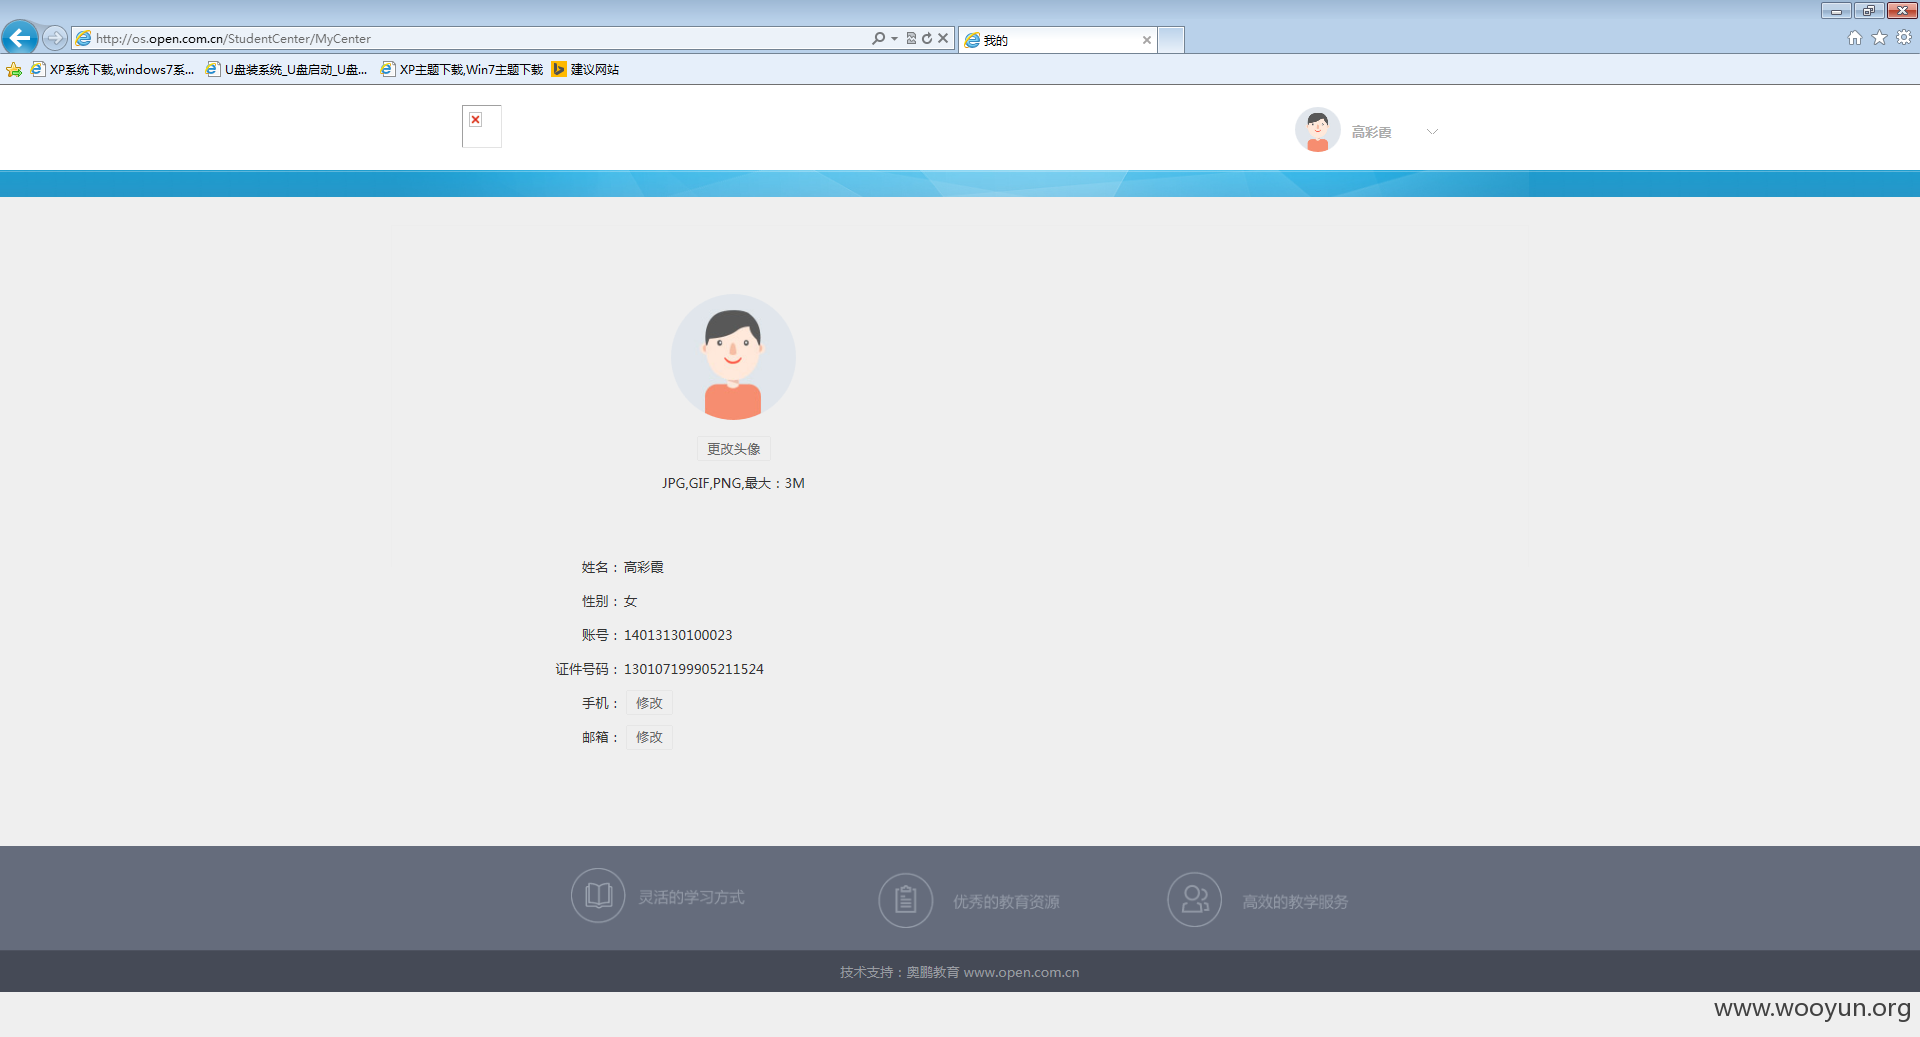1920x1037 pixels.
Task: Click the people icon for 高效的教学服务
Action: [1195, 900]
